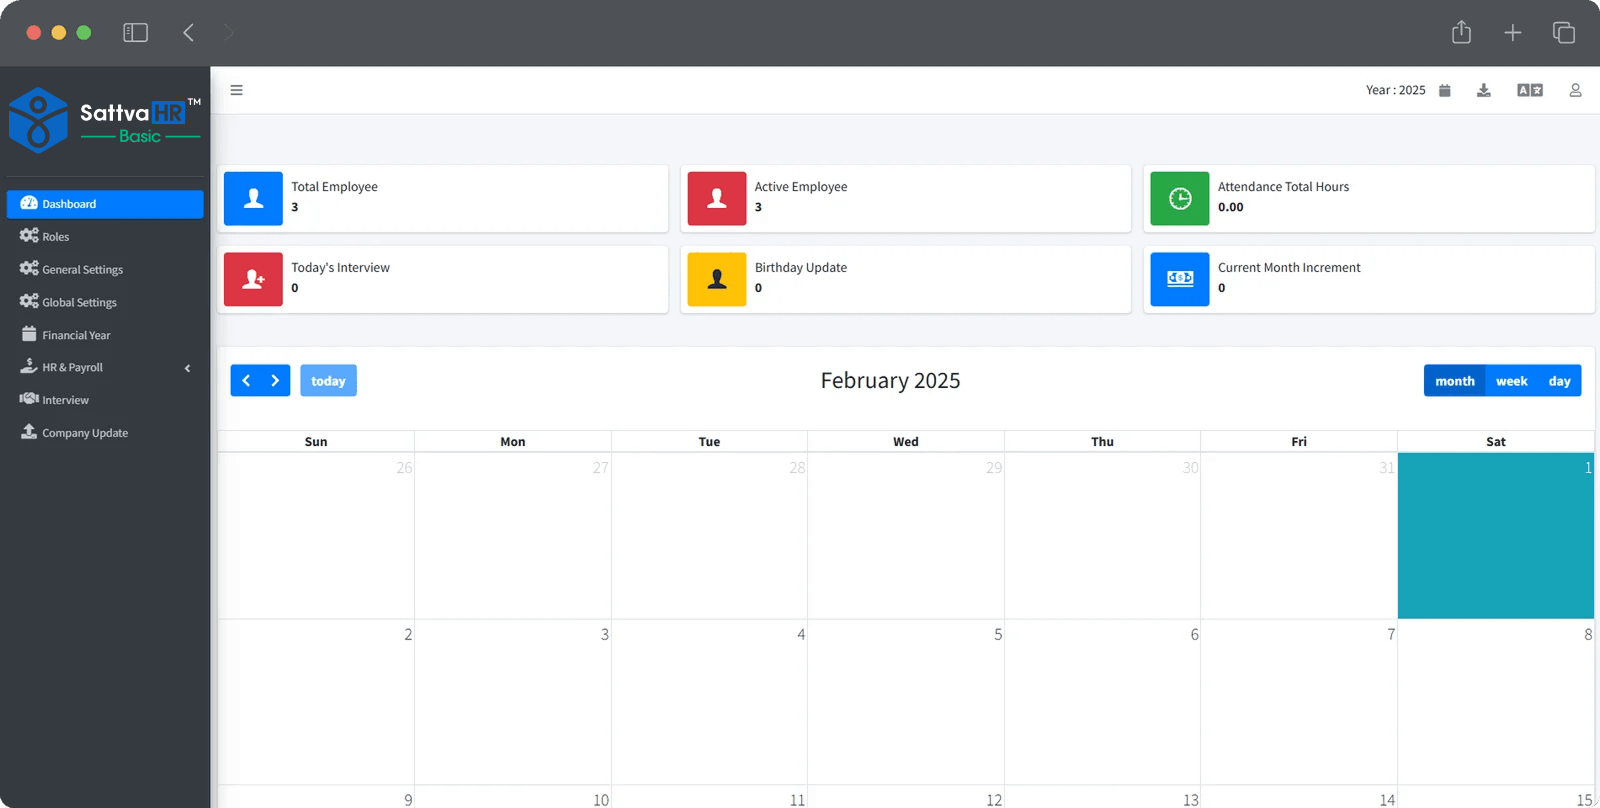Click the Dashboard gauge icon in sidebar
1600x808 pixels.
tap(29, 203)
